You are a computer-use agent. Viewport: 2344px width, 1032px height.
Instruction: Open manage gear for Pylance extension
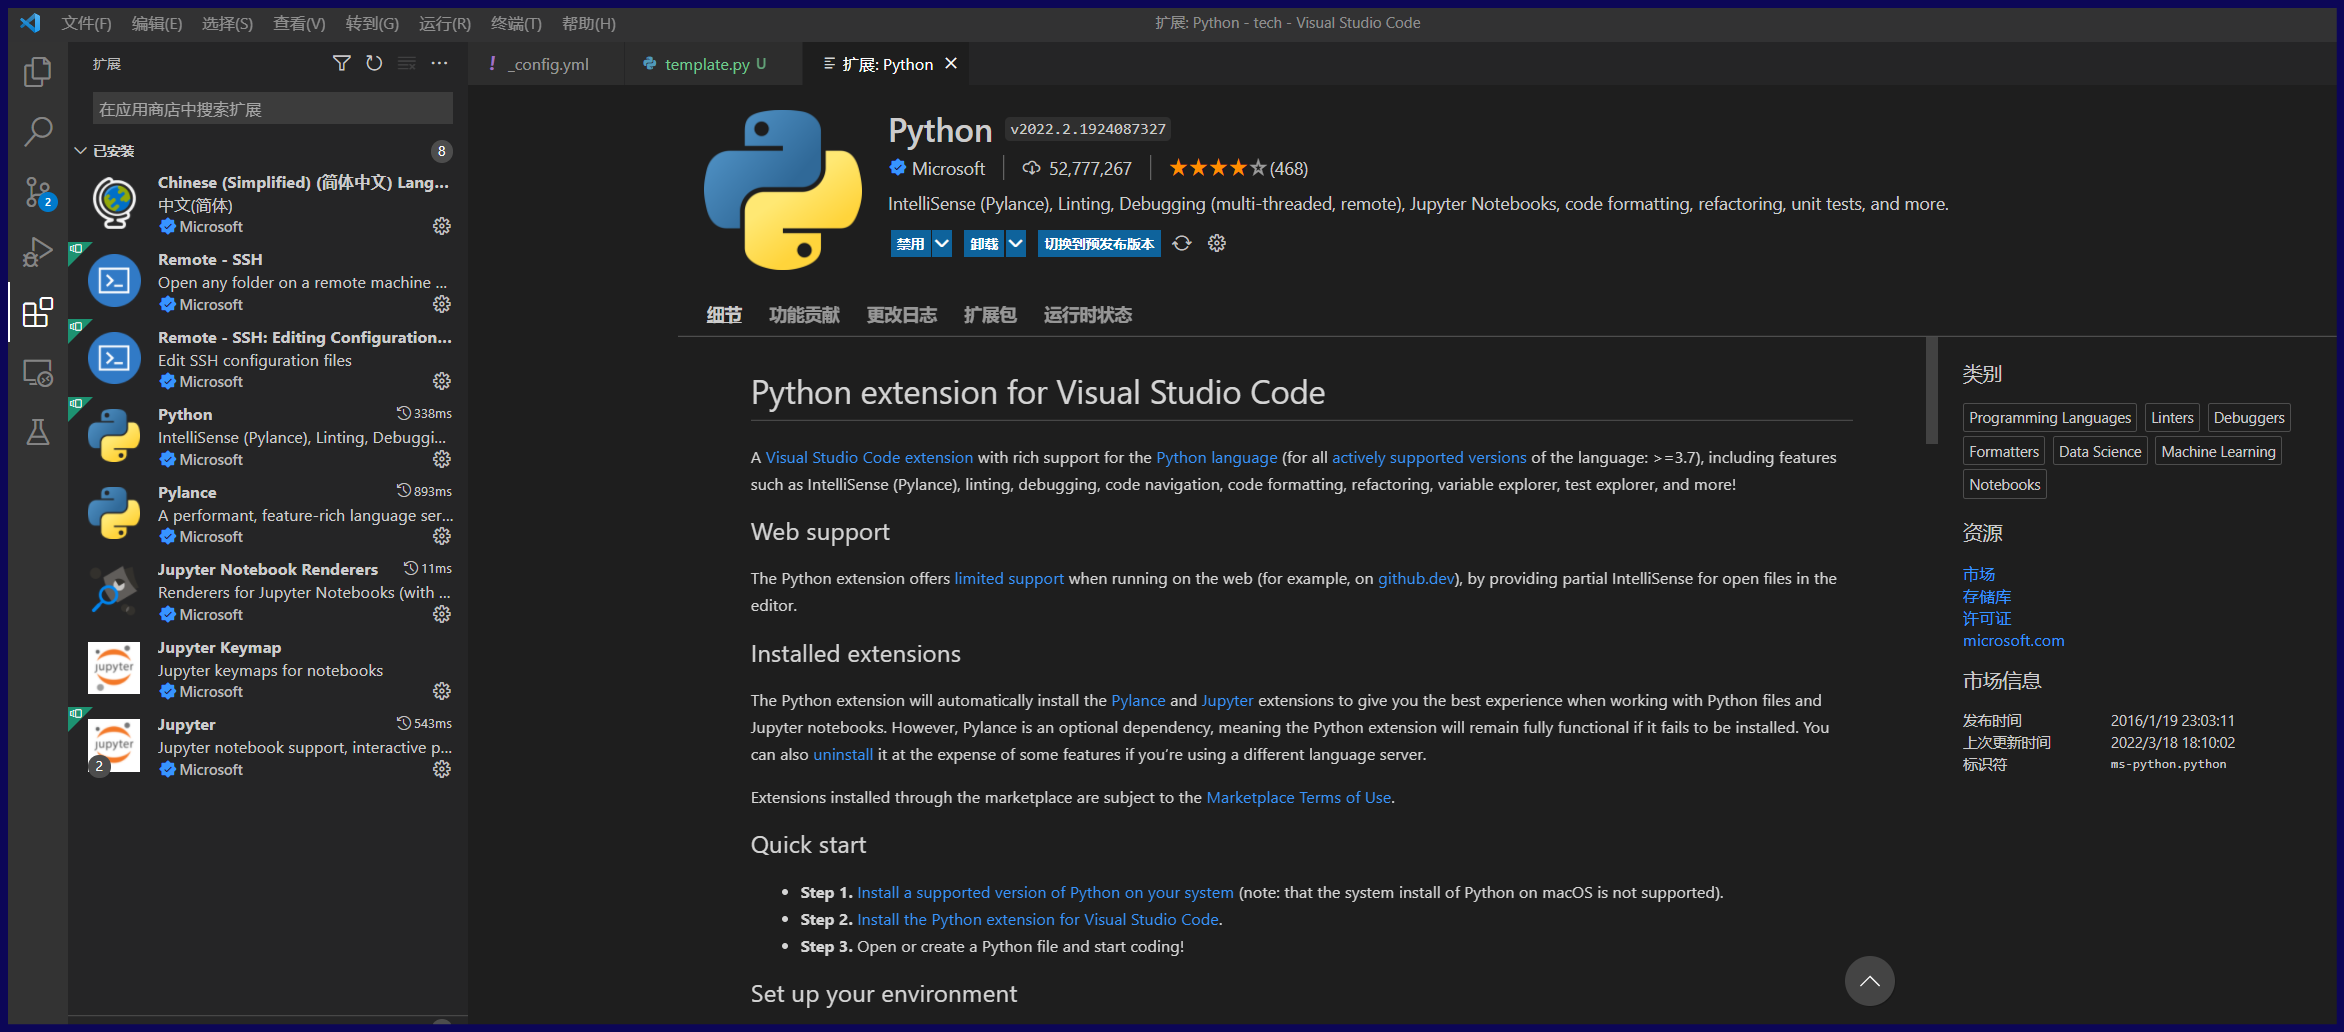pyautogui.click(x=441, y=537)
